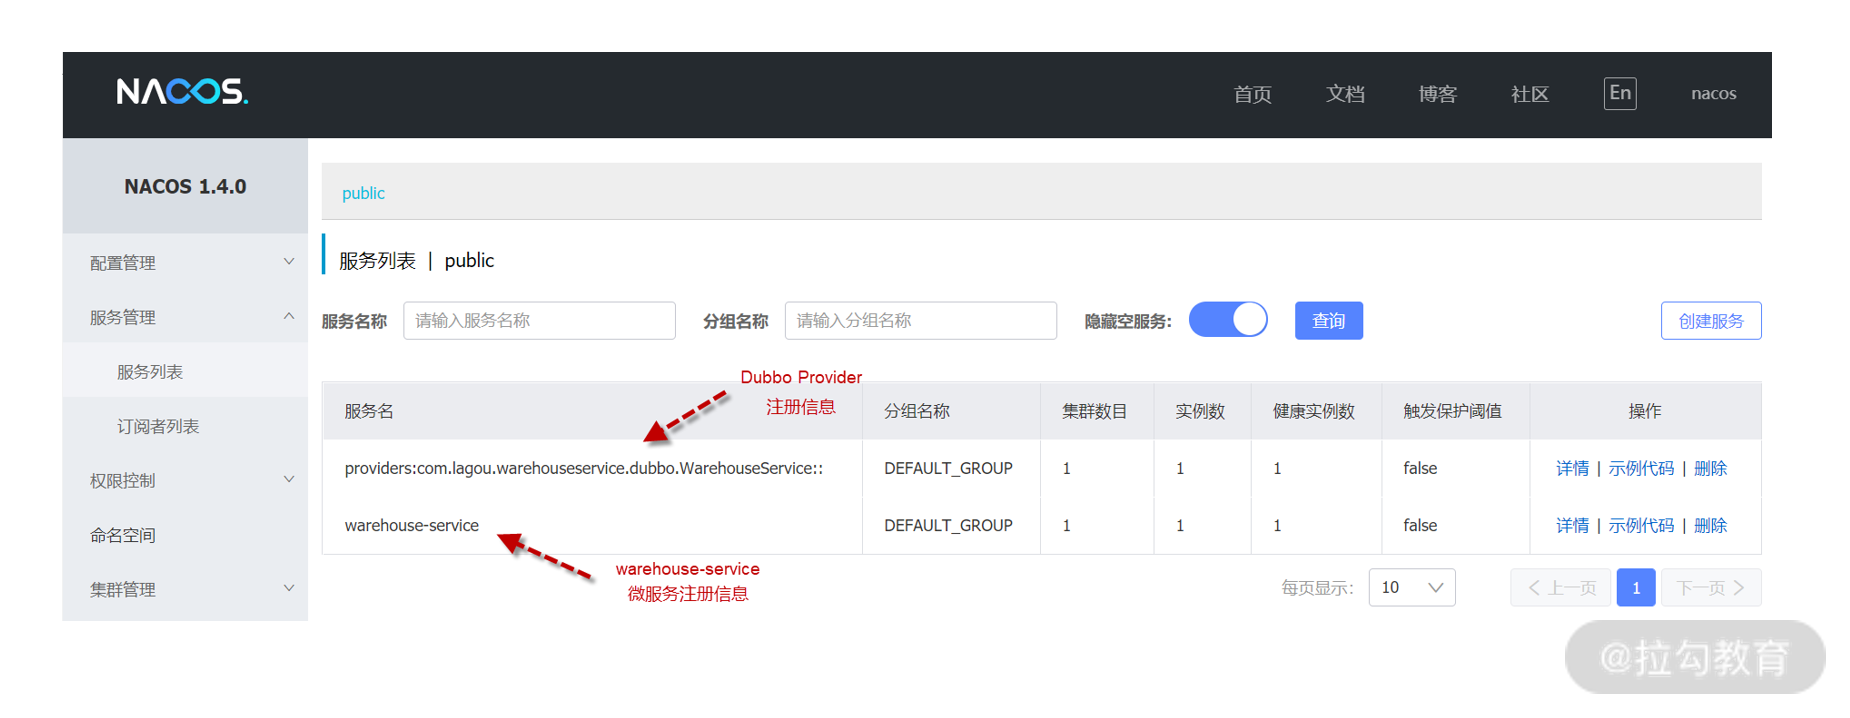1850x718 pixels.
Task: Focus the 分组名称 input field
Action: tap(920, 320)
